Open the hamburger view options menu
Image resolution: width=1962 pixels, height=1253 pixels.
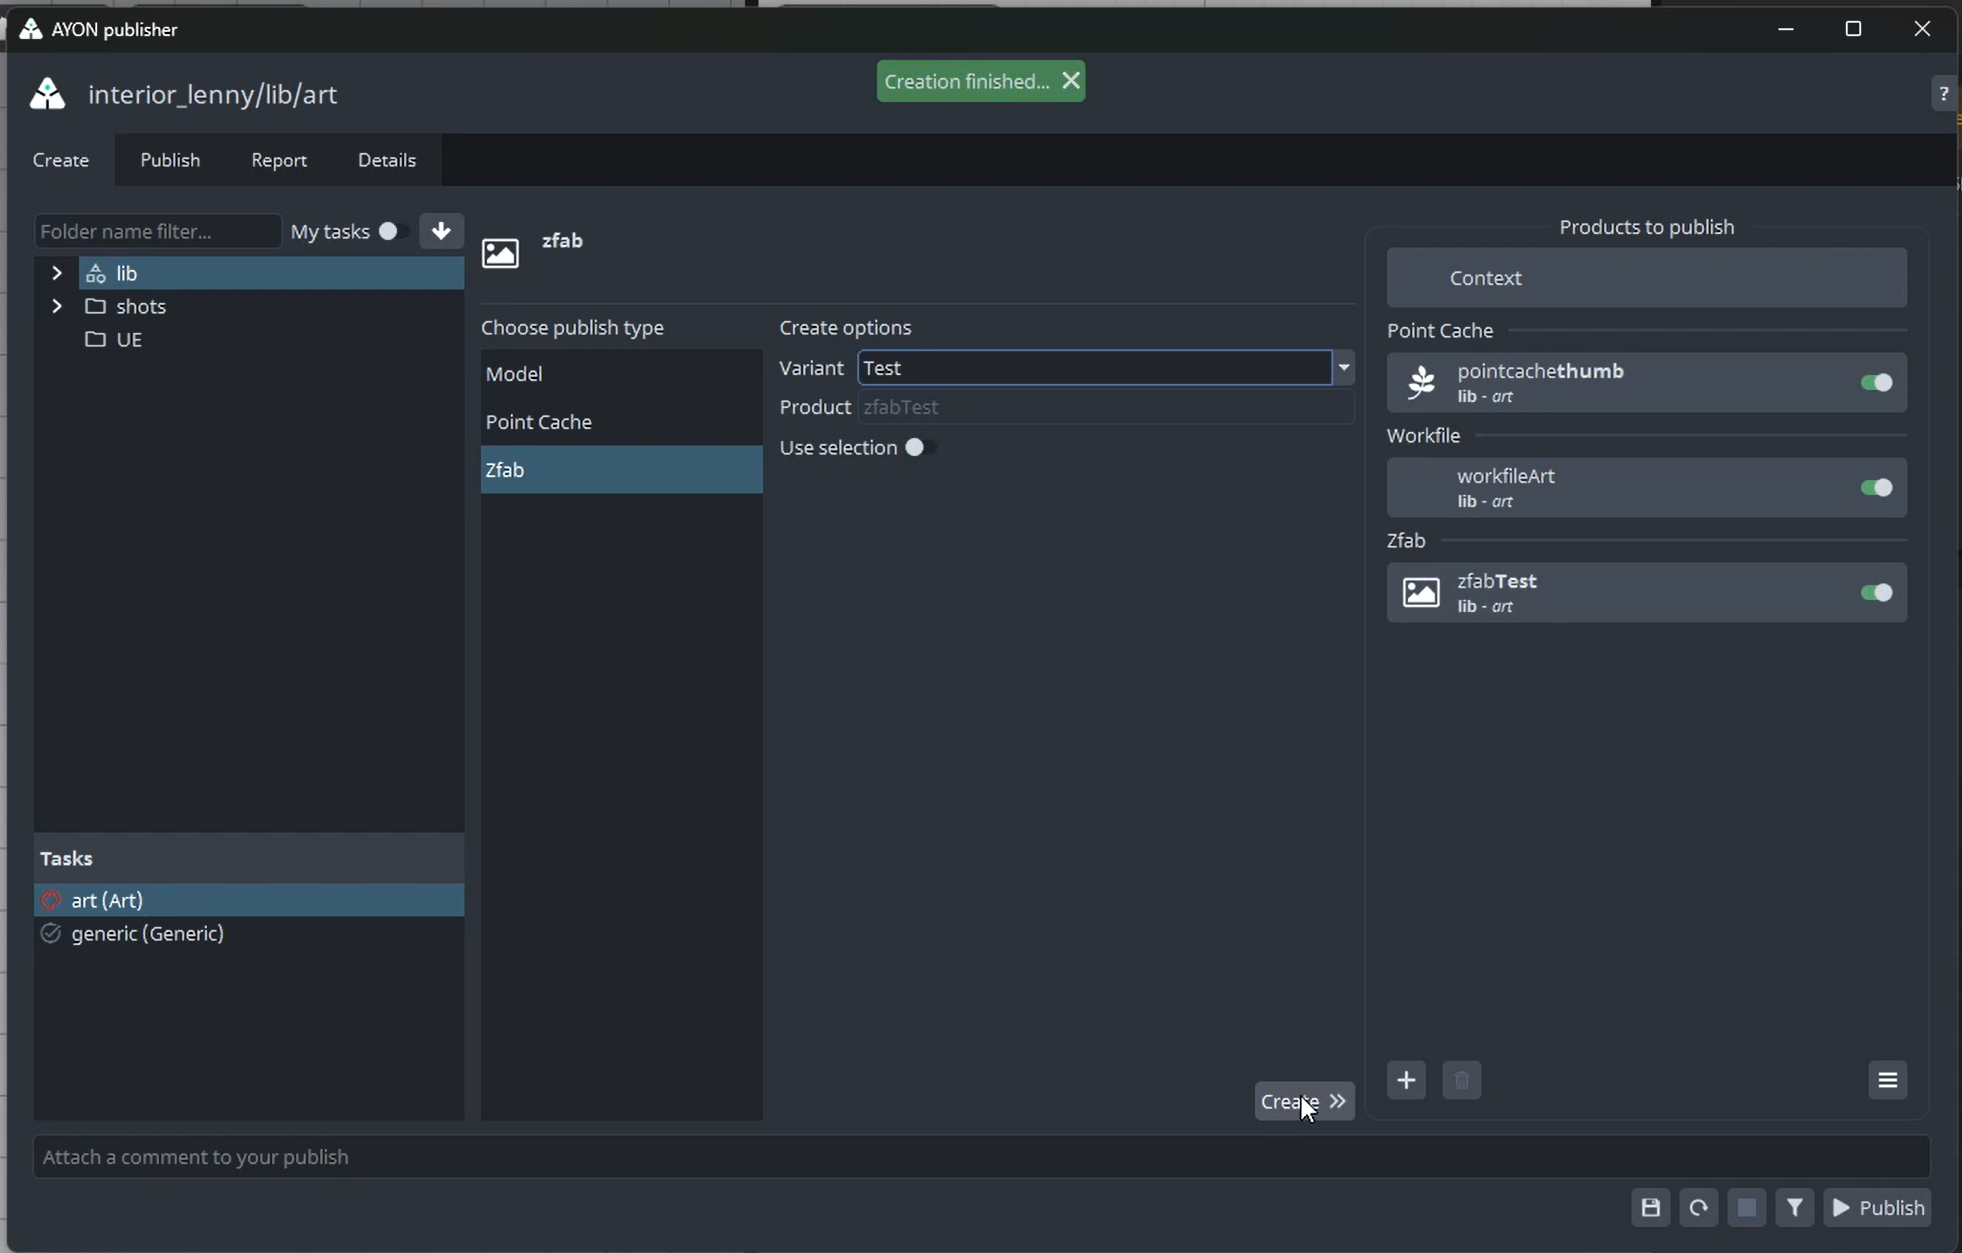click(1887, 1080)
